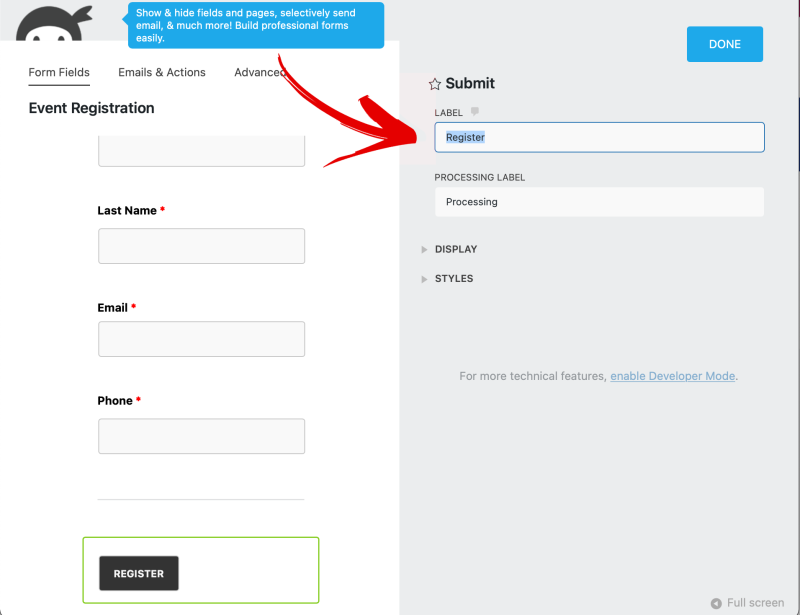Screen dimensions: 800x615
Task: Click the enable Developer Mode link
Action: point(672,376)
